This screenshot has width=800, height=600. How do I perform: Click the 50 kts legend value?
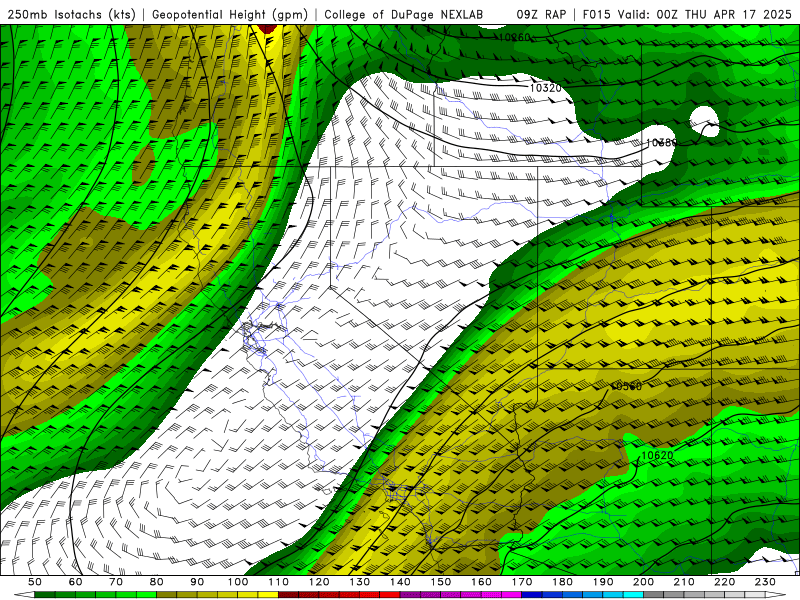pyautogui.click(x=35, y=582)
